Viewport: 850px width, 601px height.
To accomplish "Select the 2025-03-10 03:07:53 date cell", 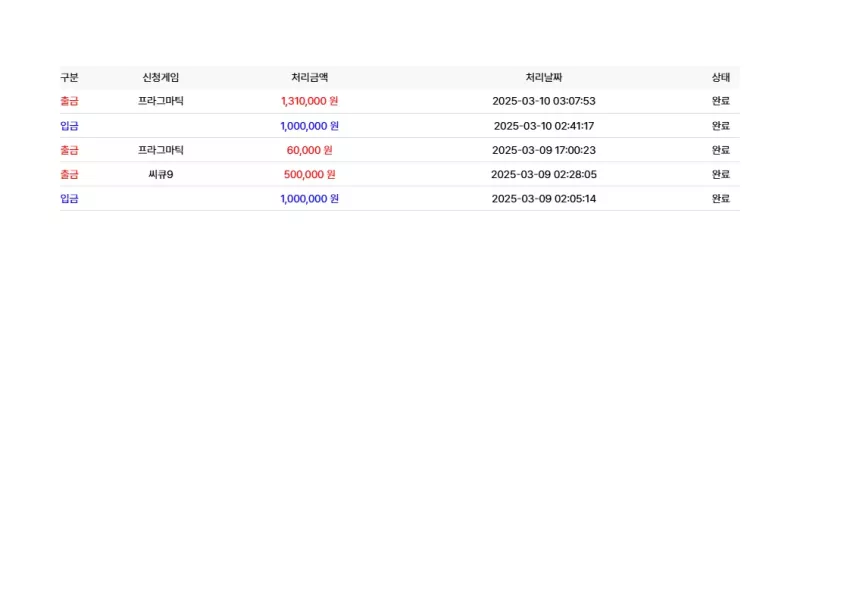I will pos(544,101).
